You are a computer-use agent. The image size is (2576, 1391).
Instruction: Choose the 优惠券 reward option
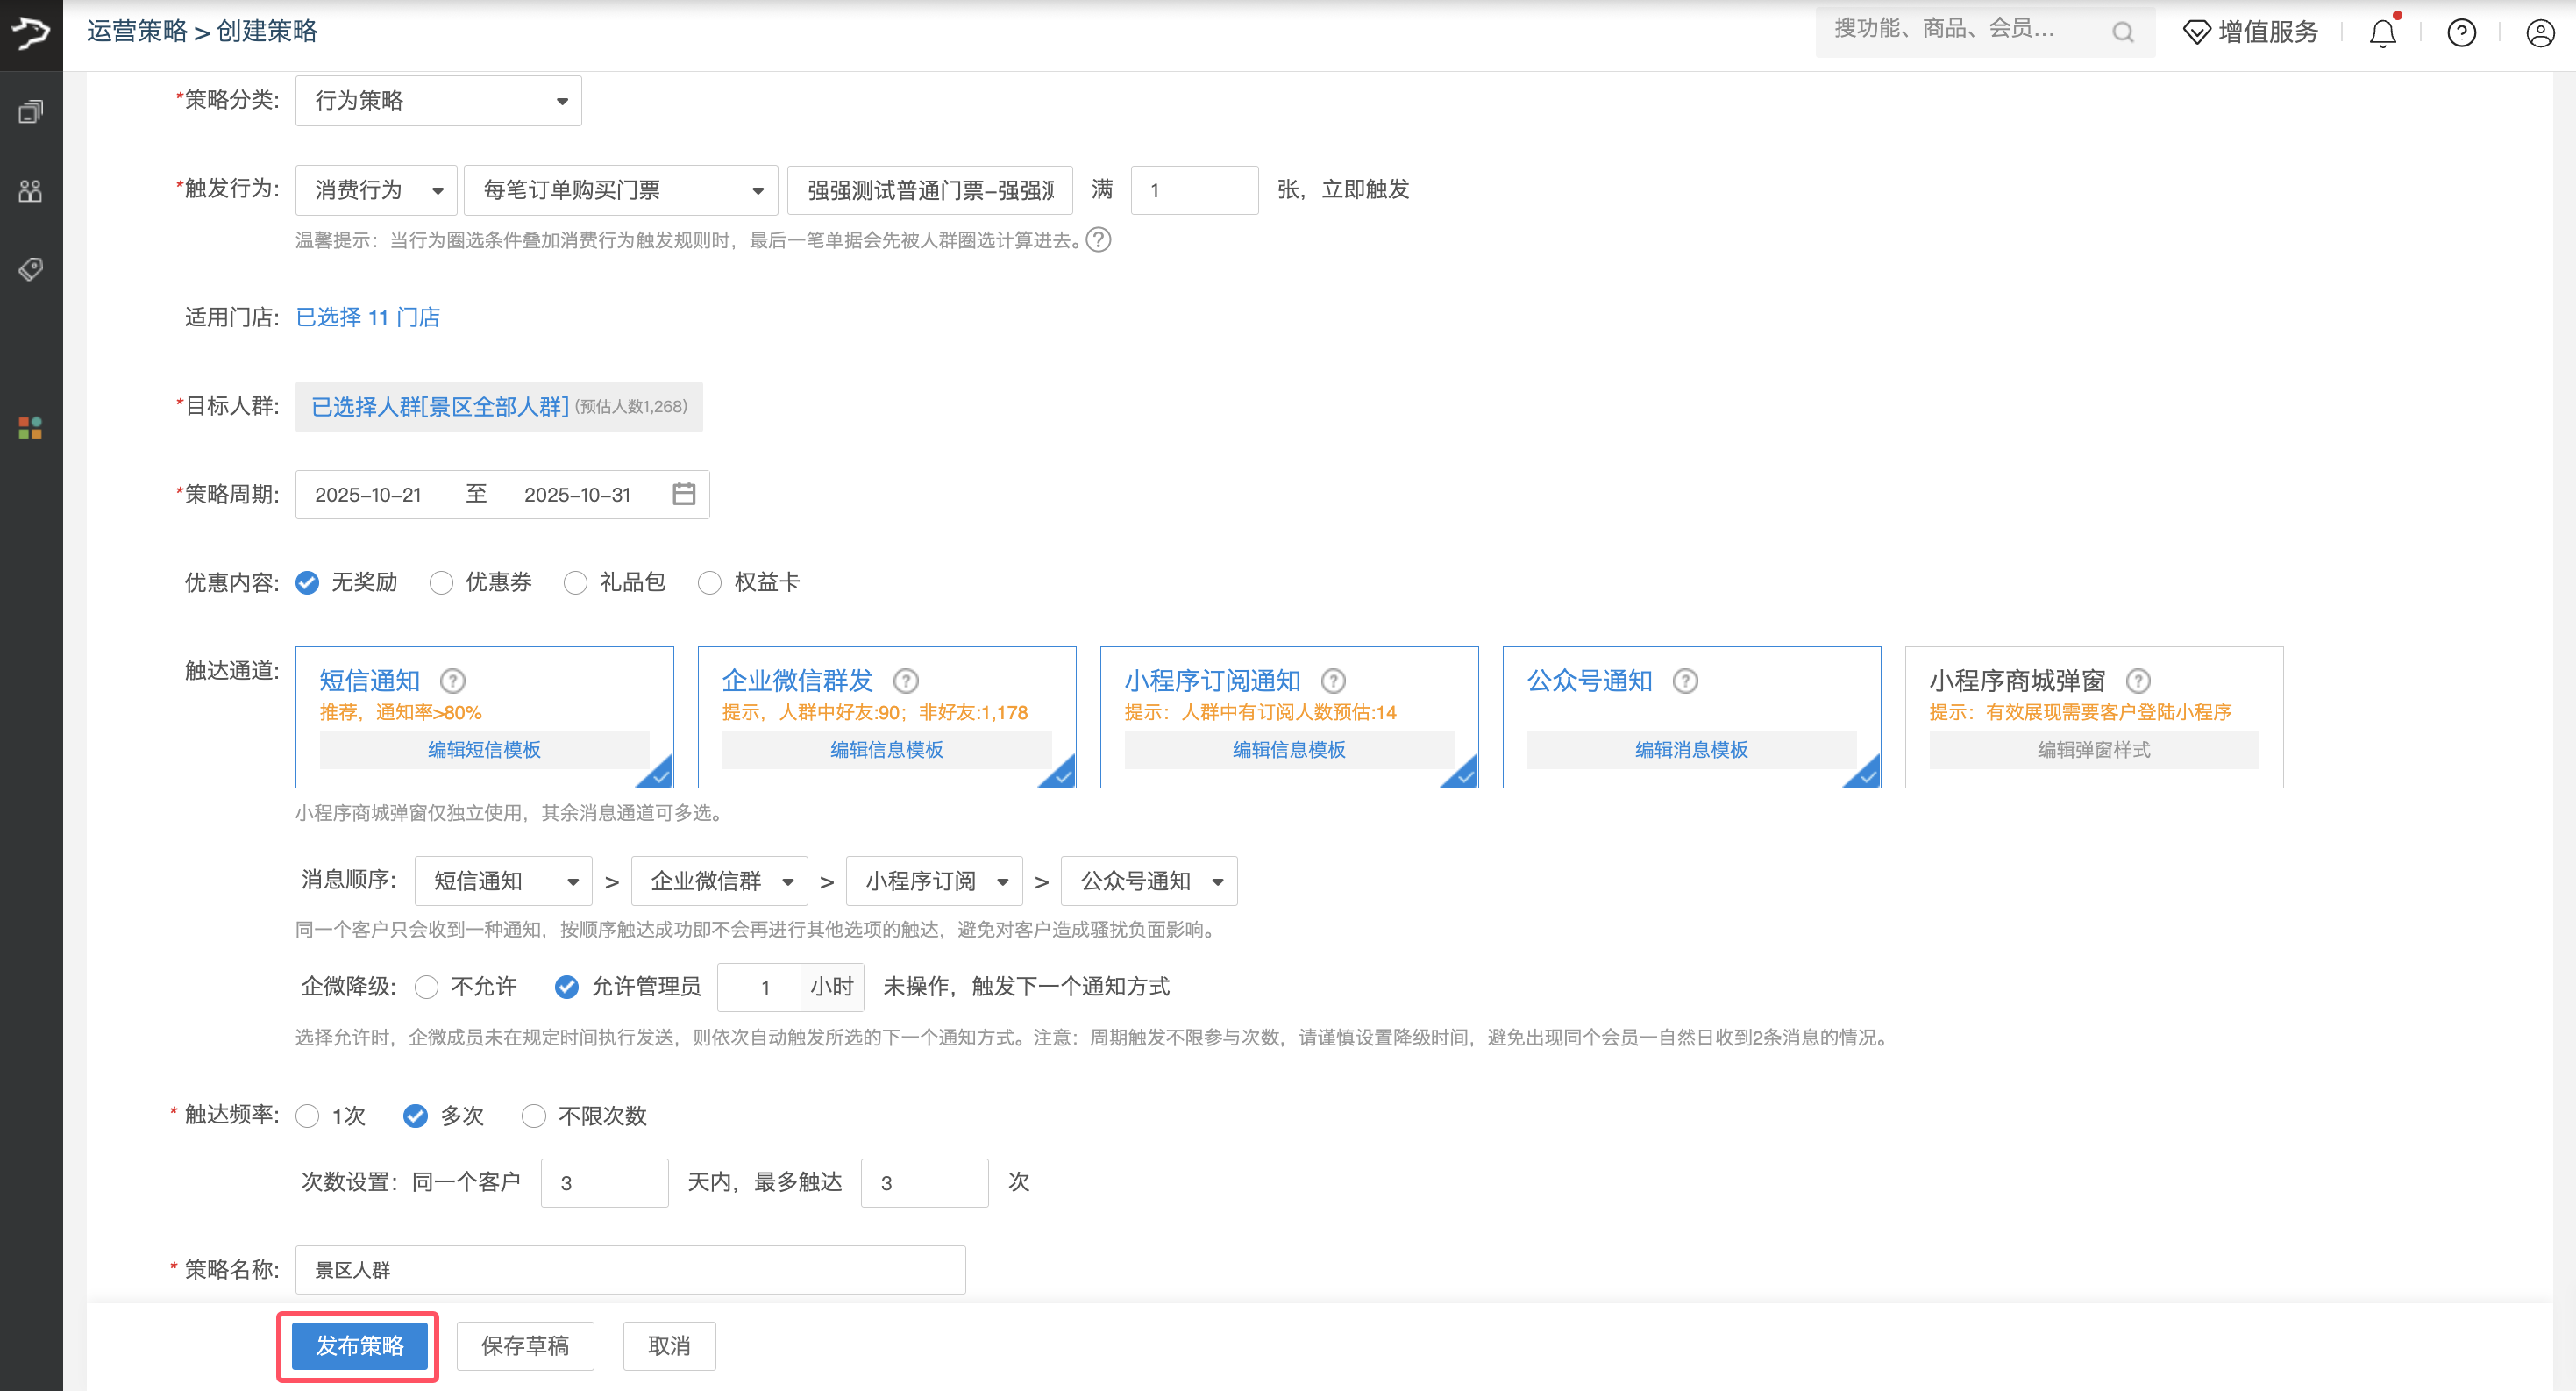[441, 582]
